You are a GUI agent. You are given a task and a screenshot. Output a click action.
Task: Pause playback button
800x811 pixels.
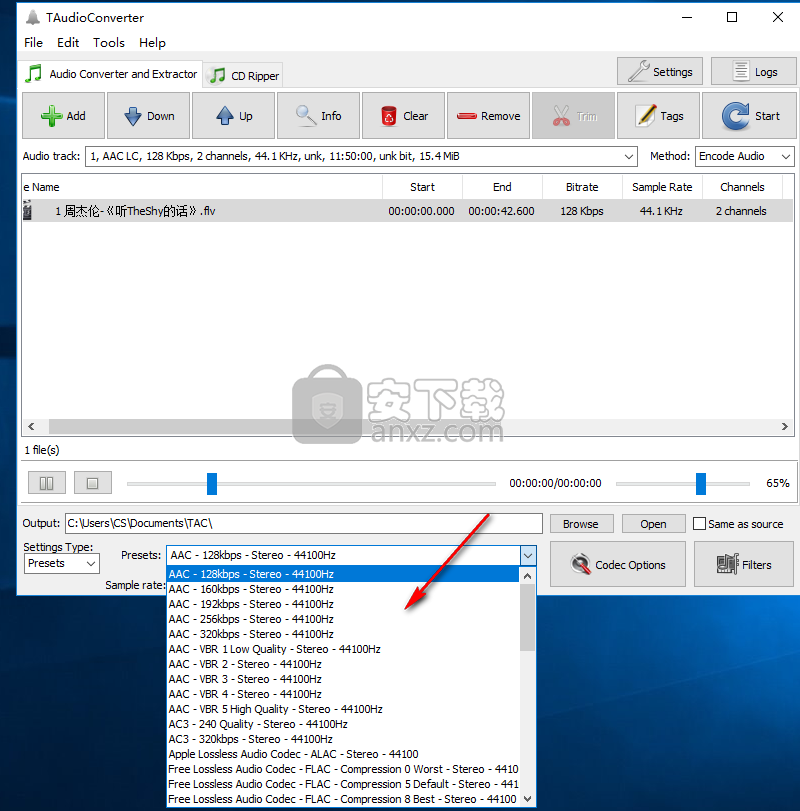click(47, 483)
